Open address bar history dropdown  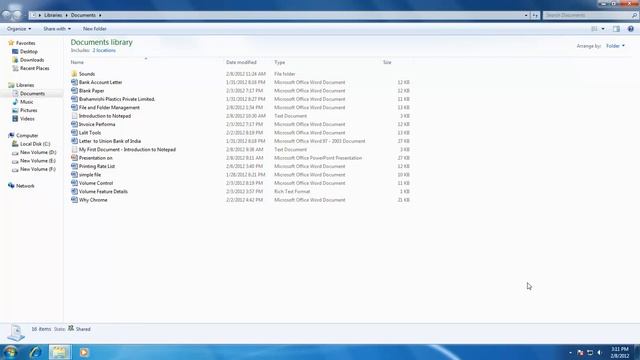[526, 15]
